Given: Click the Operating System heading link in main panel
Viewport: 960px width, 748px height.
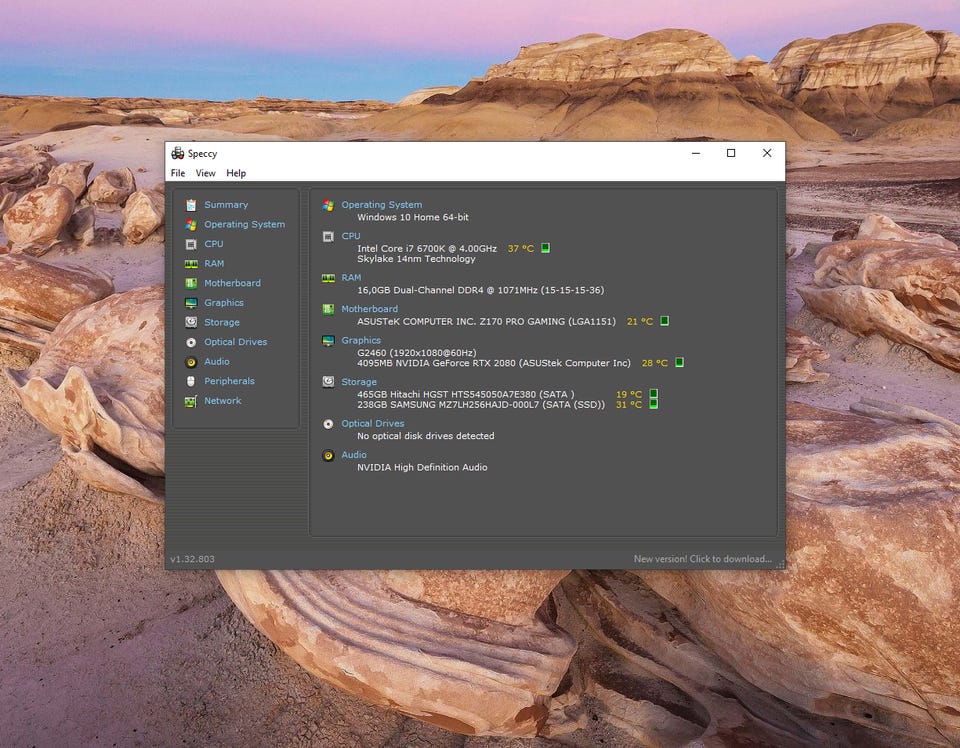Looking at the screenshot, I should pyautogui.click(x=381, y=205).
